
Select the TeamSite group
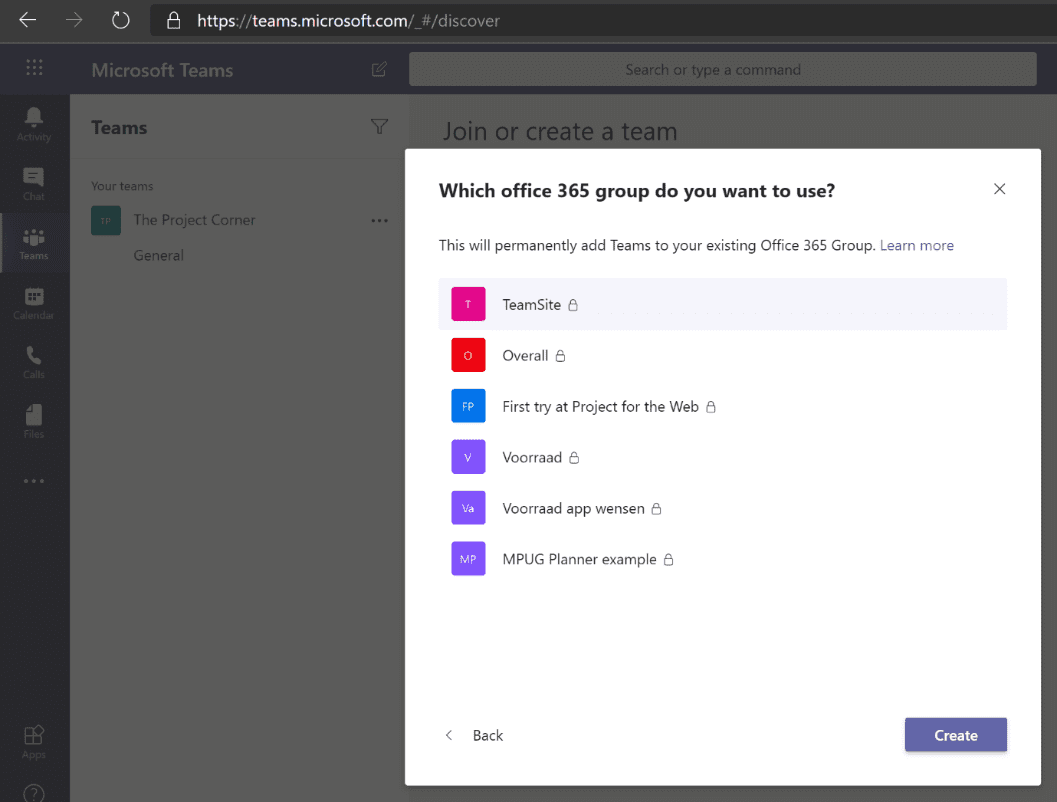point(723,304)
